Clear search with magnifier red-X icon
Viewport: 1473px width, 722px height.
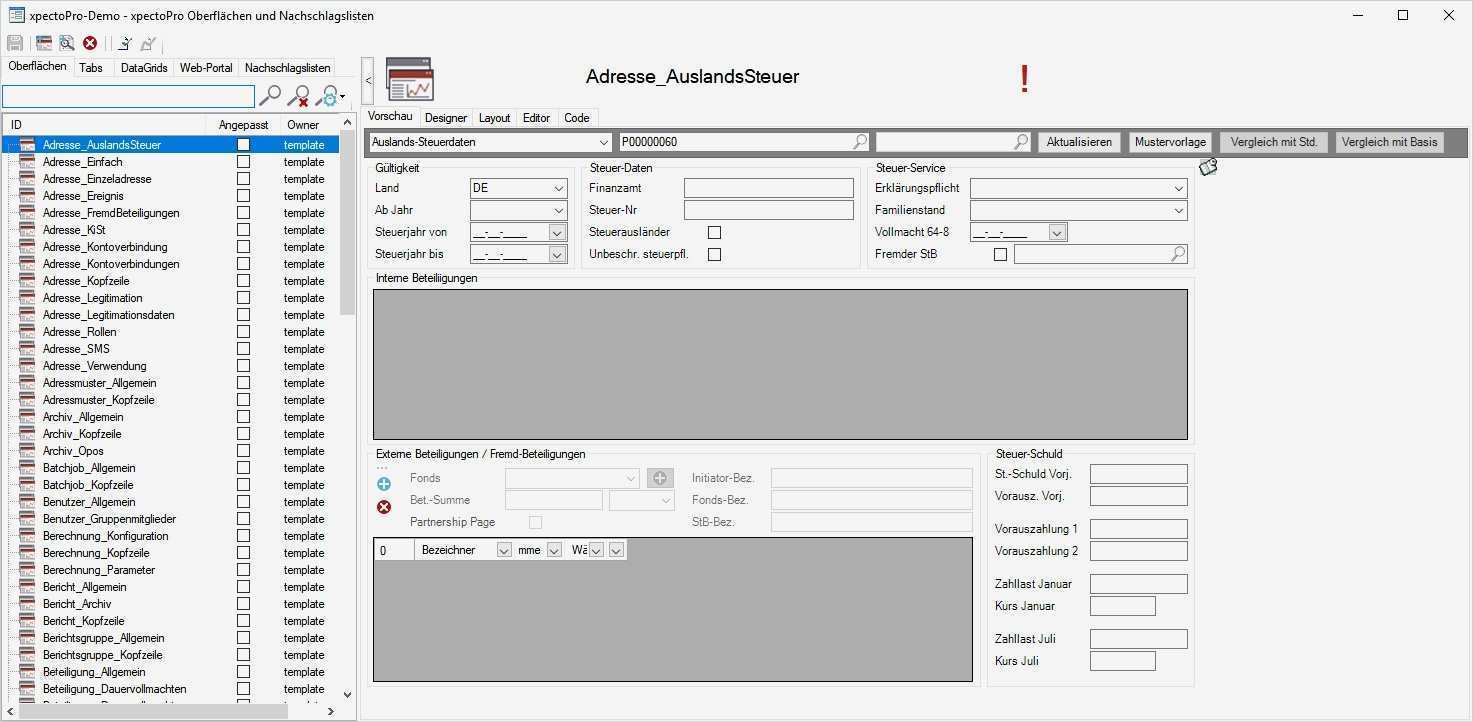click(298, 96)
